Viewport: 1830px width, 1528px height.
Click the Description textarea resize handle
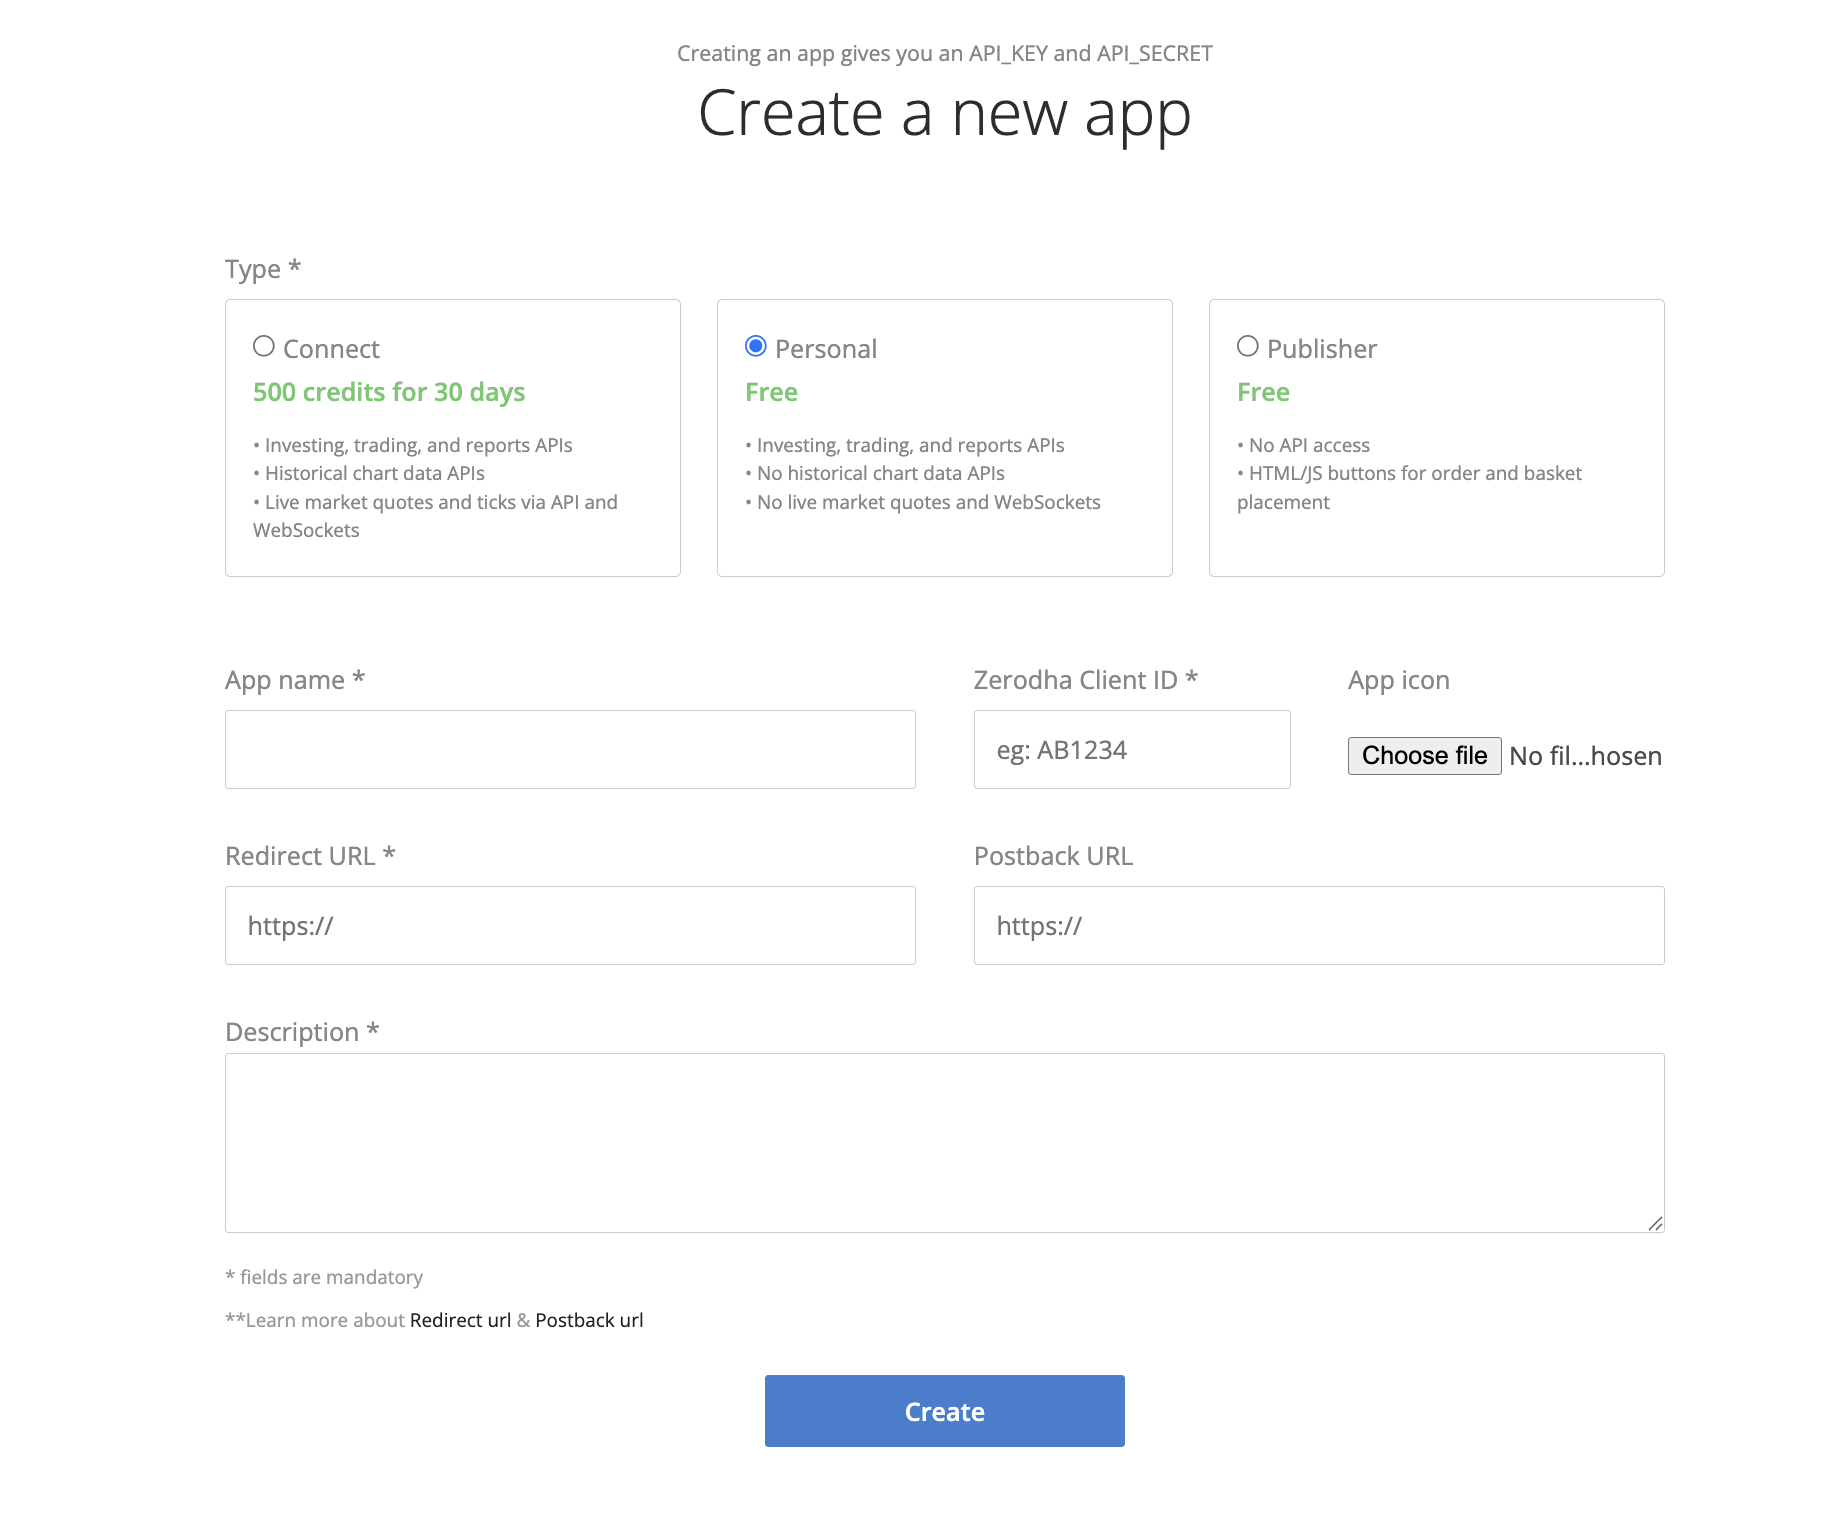pyautogui.click(x=1655, y=1223)
